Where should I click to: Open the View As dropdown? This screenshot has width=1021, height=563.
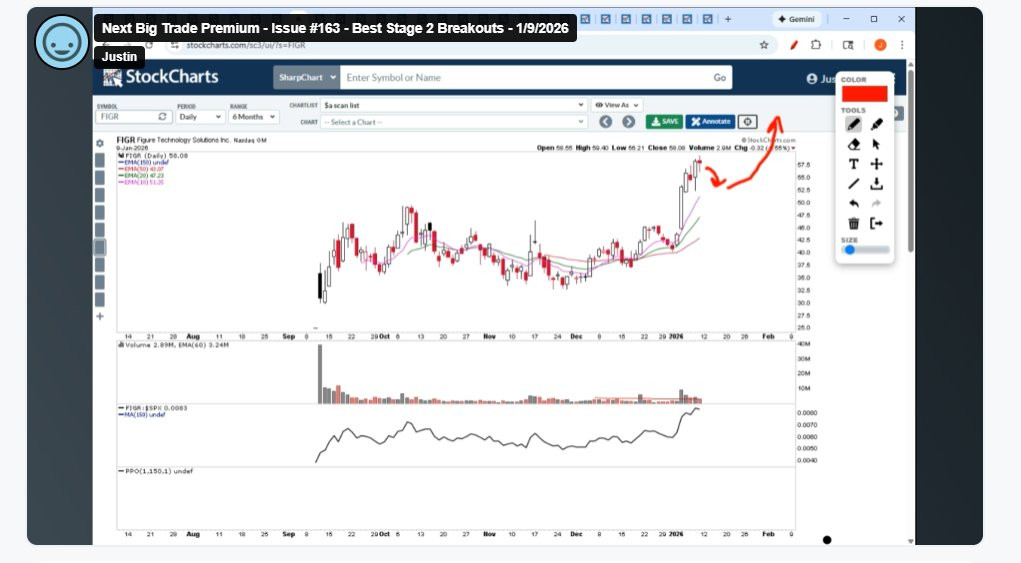617,105
